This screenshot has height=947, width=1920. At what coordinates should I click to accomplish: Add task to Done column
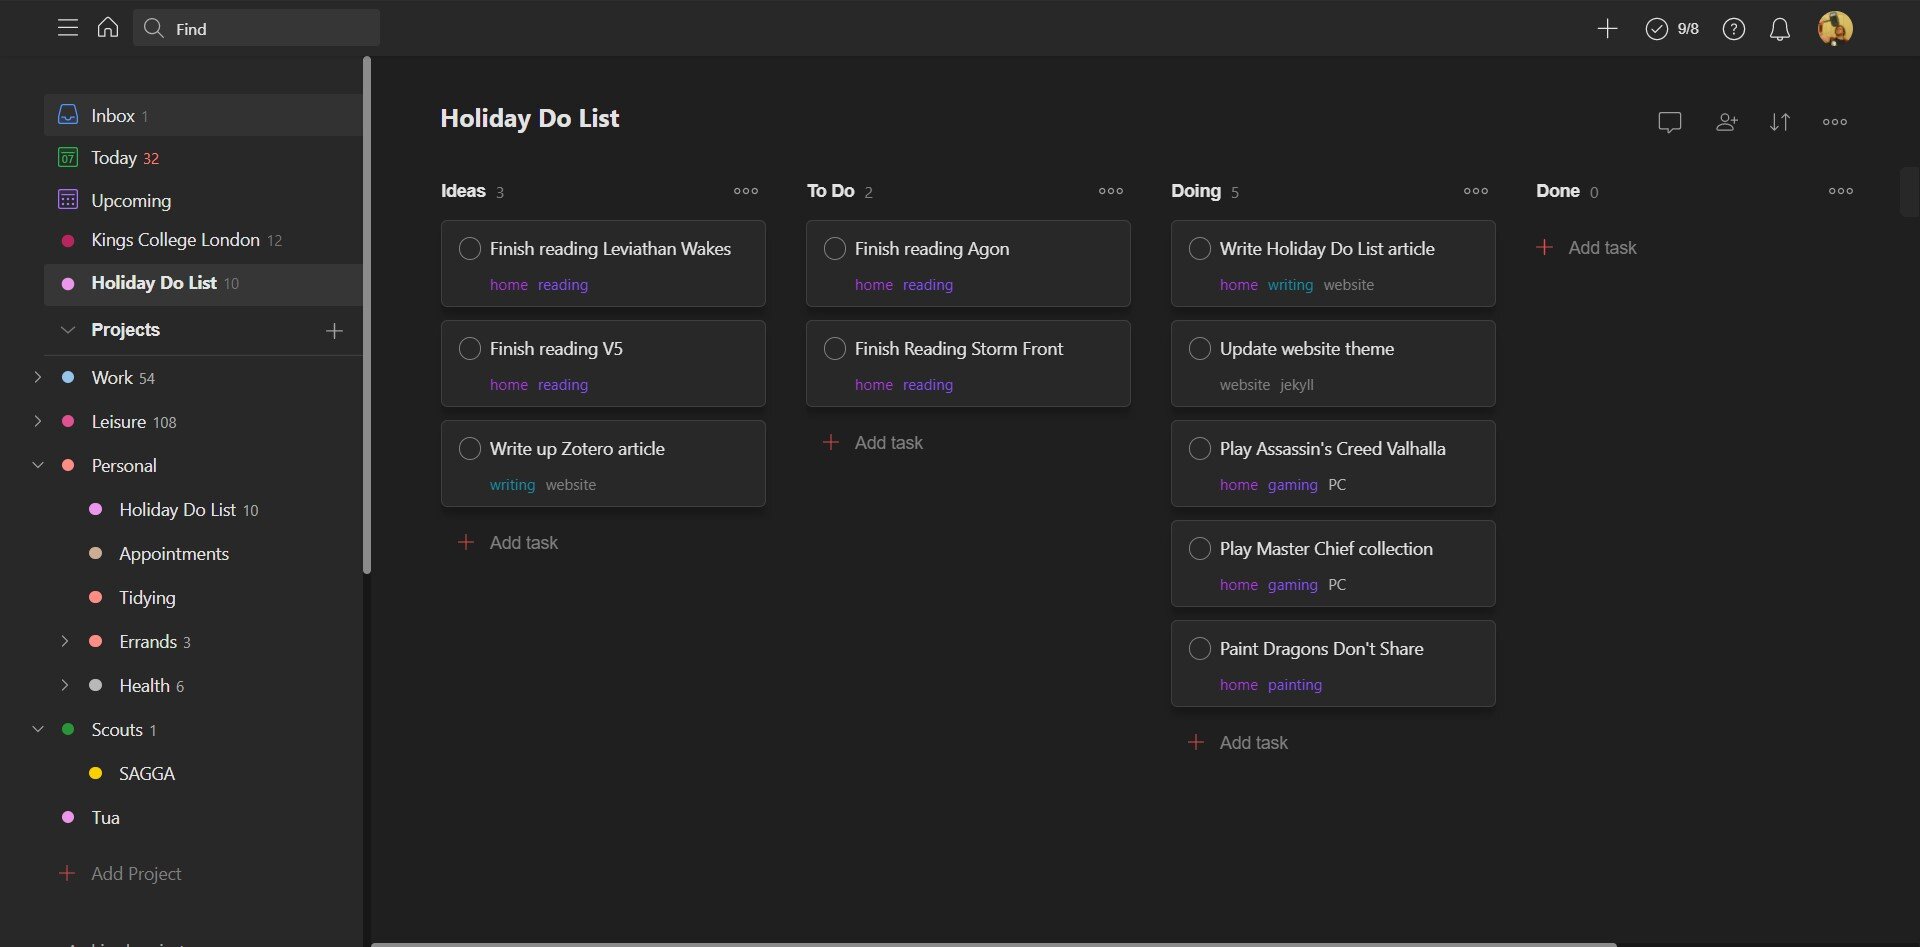tap(1587, 248)
